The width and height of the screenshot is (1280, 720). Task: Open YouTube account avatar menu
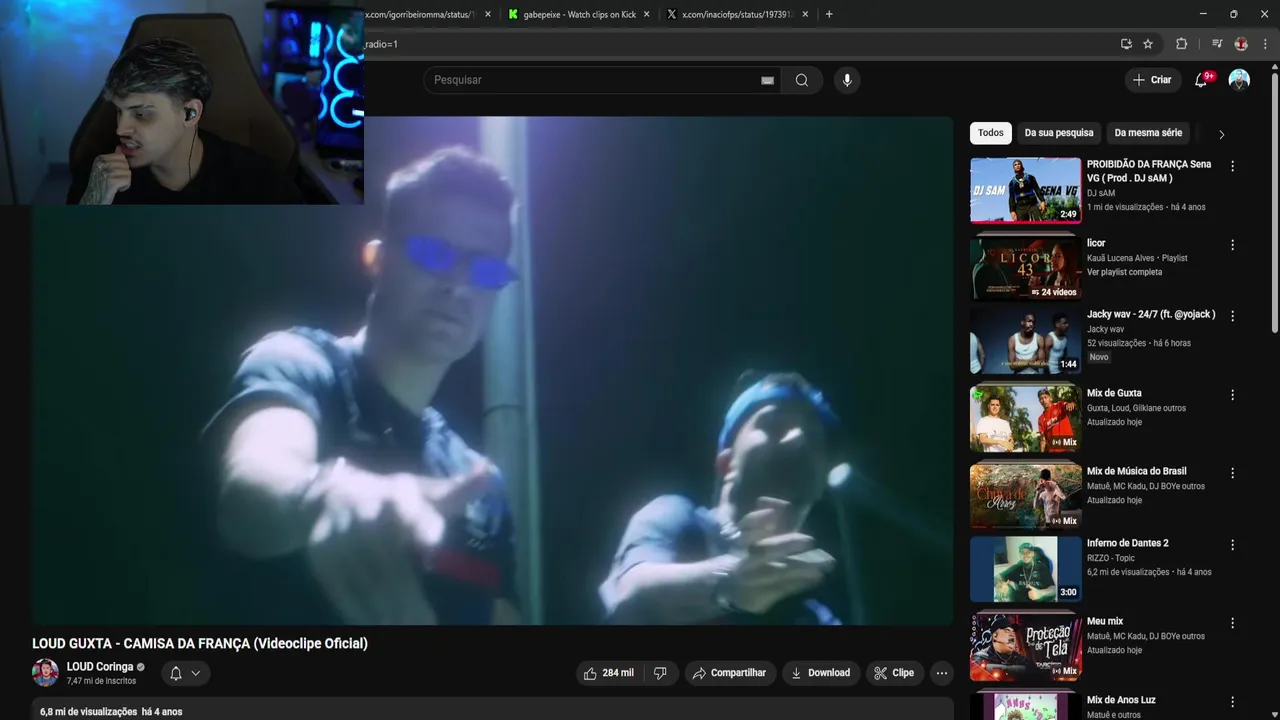coord(1239,80)
